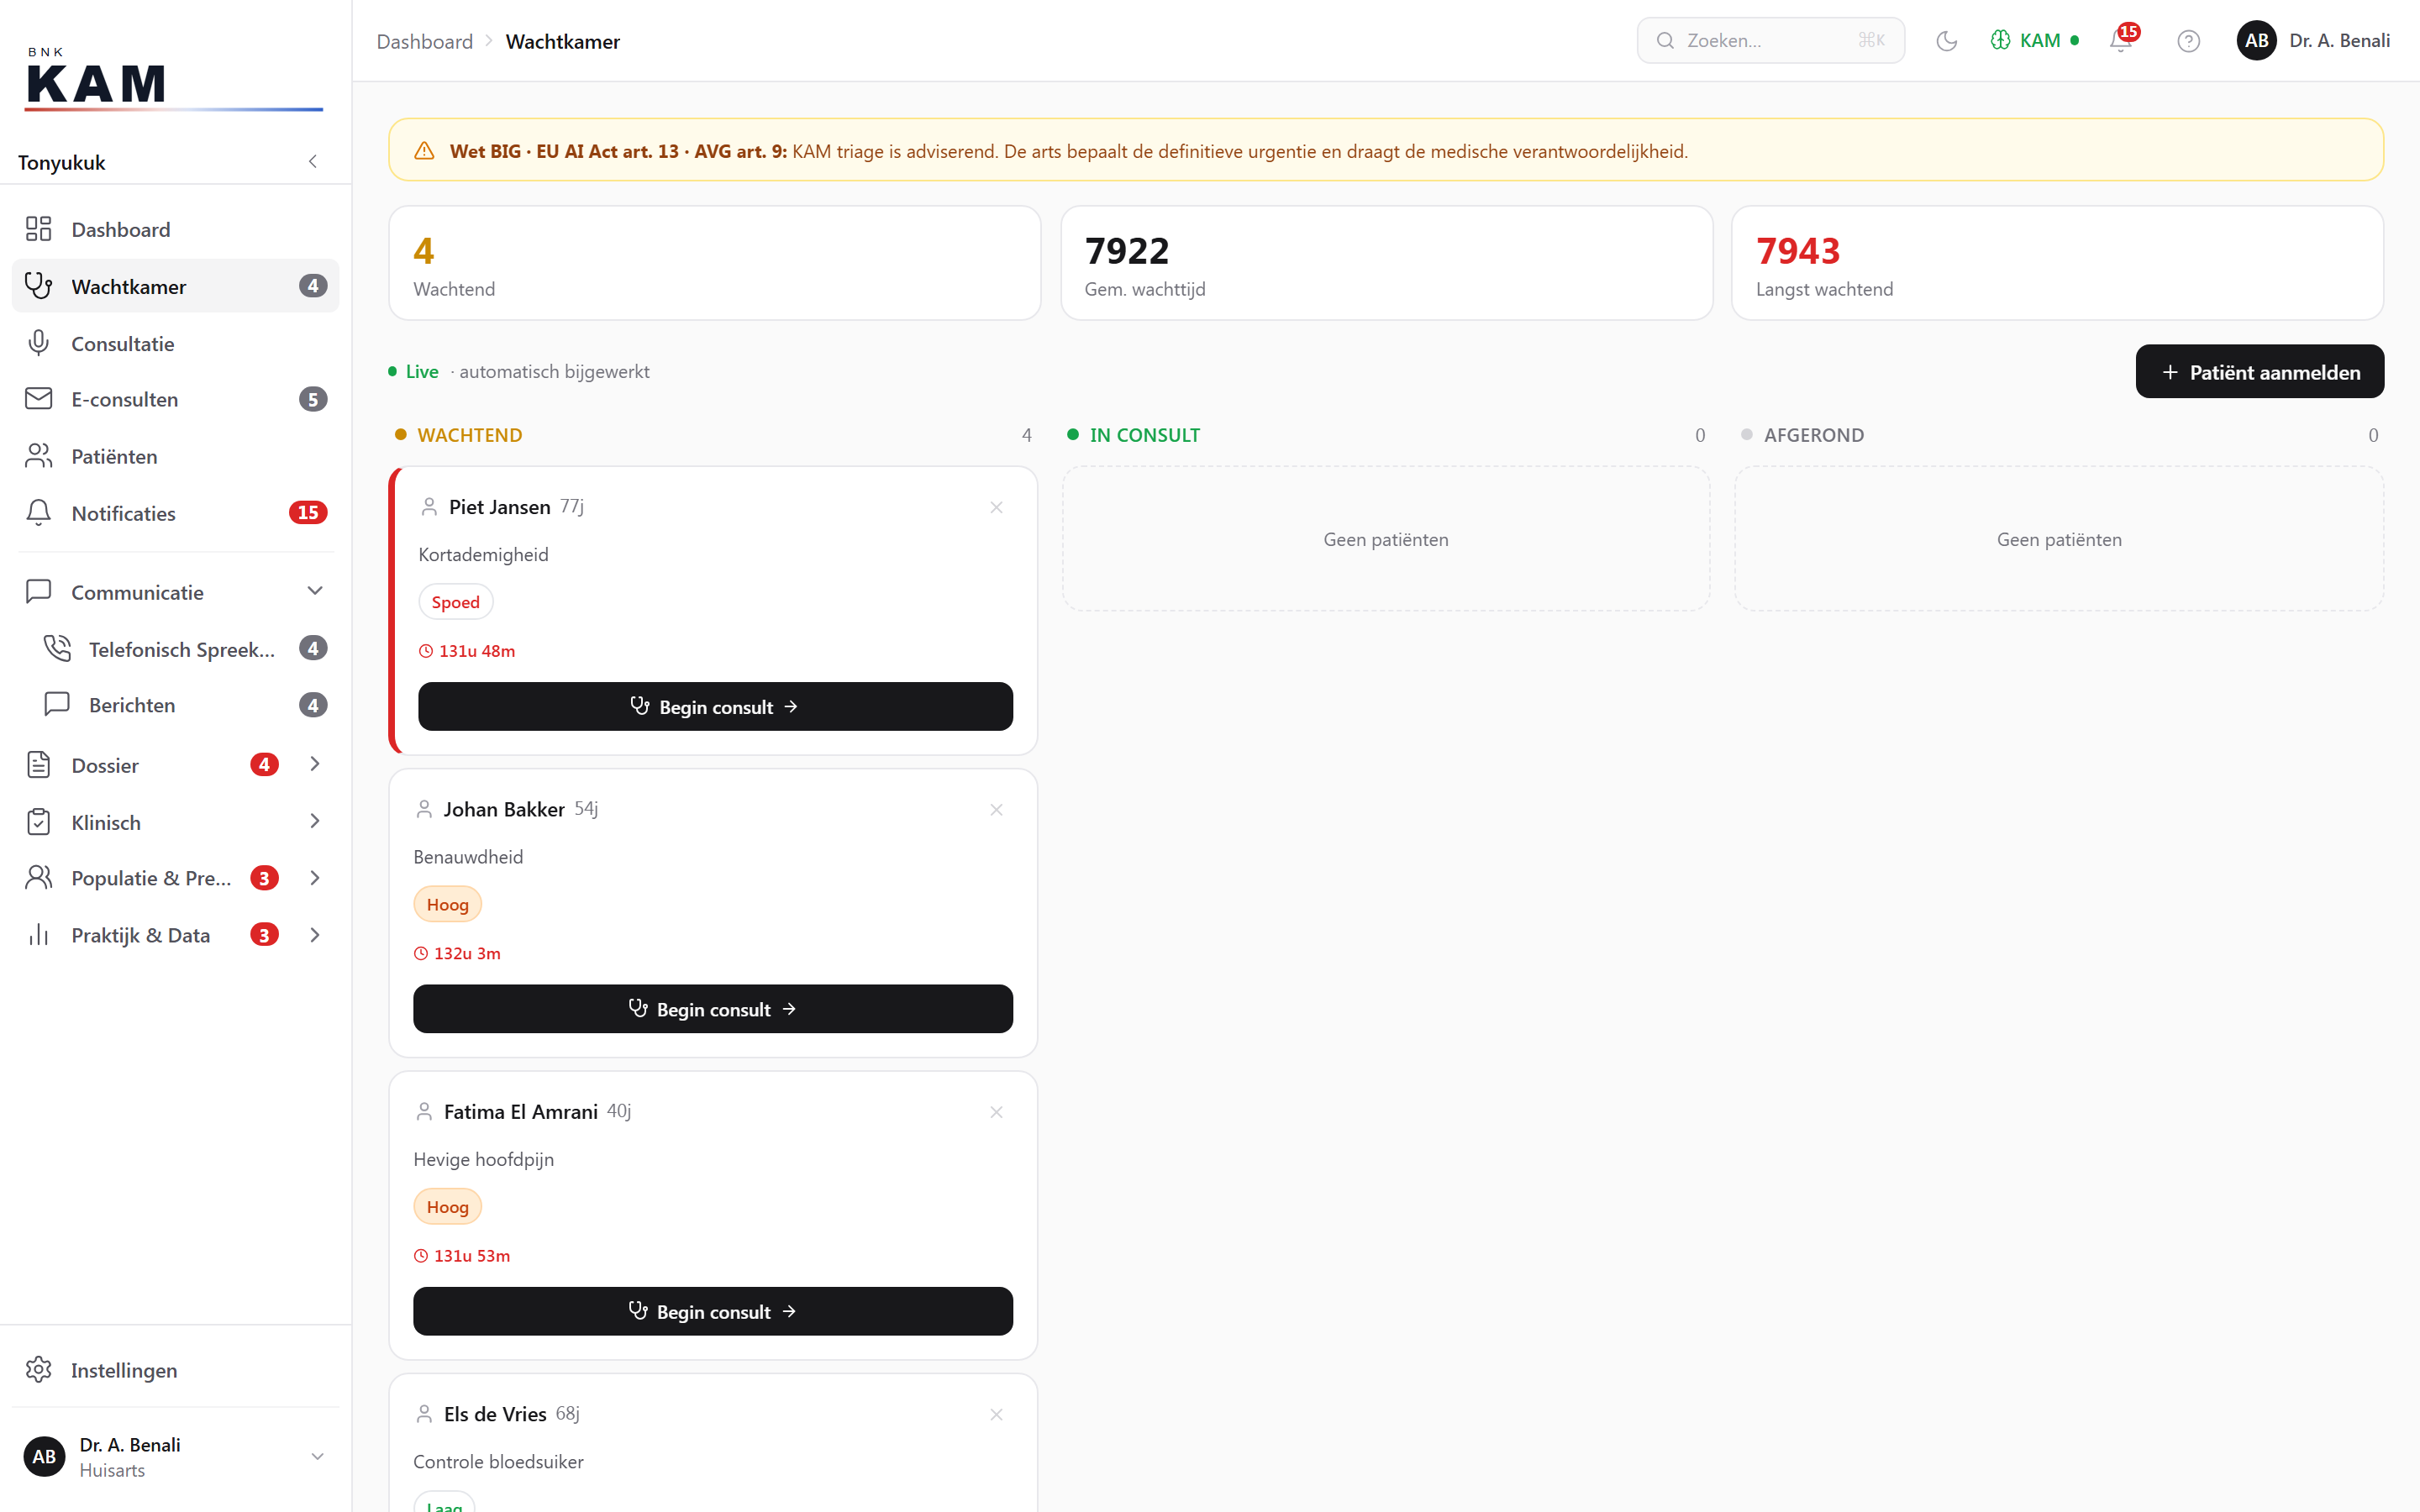Viewport: 2420px width, 1512px height.
Task: Open Telefonisch Spreekuur sub-item
Action: point(185,649)
